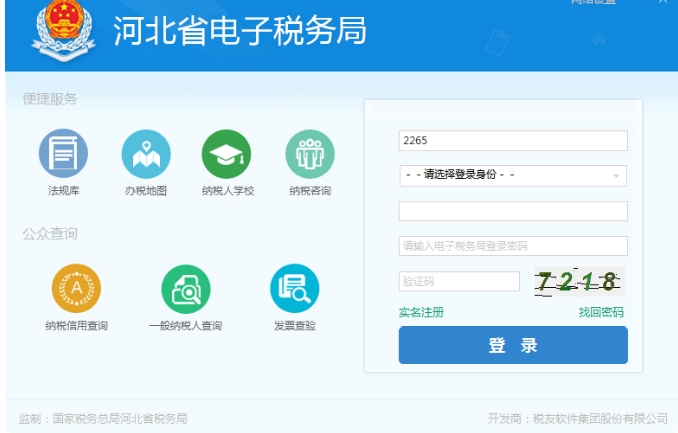
Task: Click the 纳税人学校 graduation cap icon
Action: 226,154
